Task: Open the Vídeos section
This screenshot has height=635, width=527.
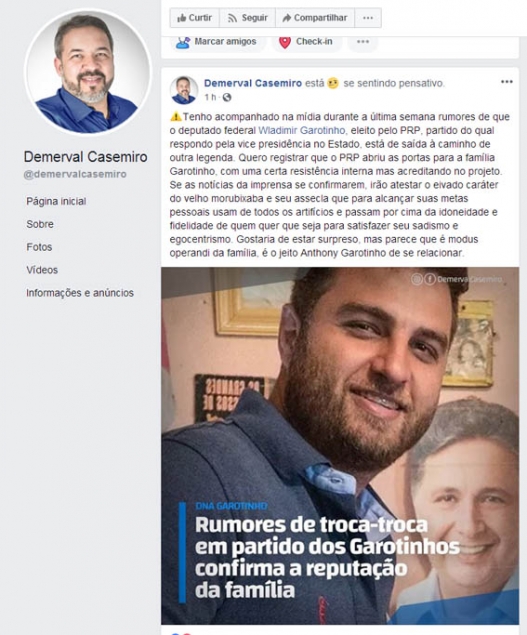Action: click(x=42, y=270)
